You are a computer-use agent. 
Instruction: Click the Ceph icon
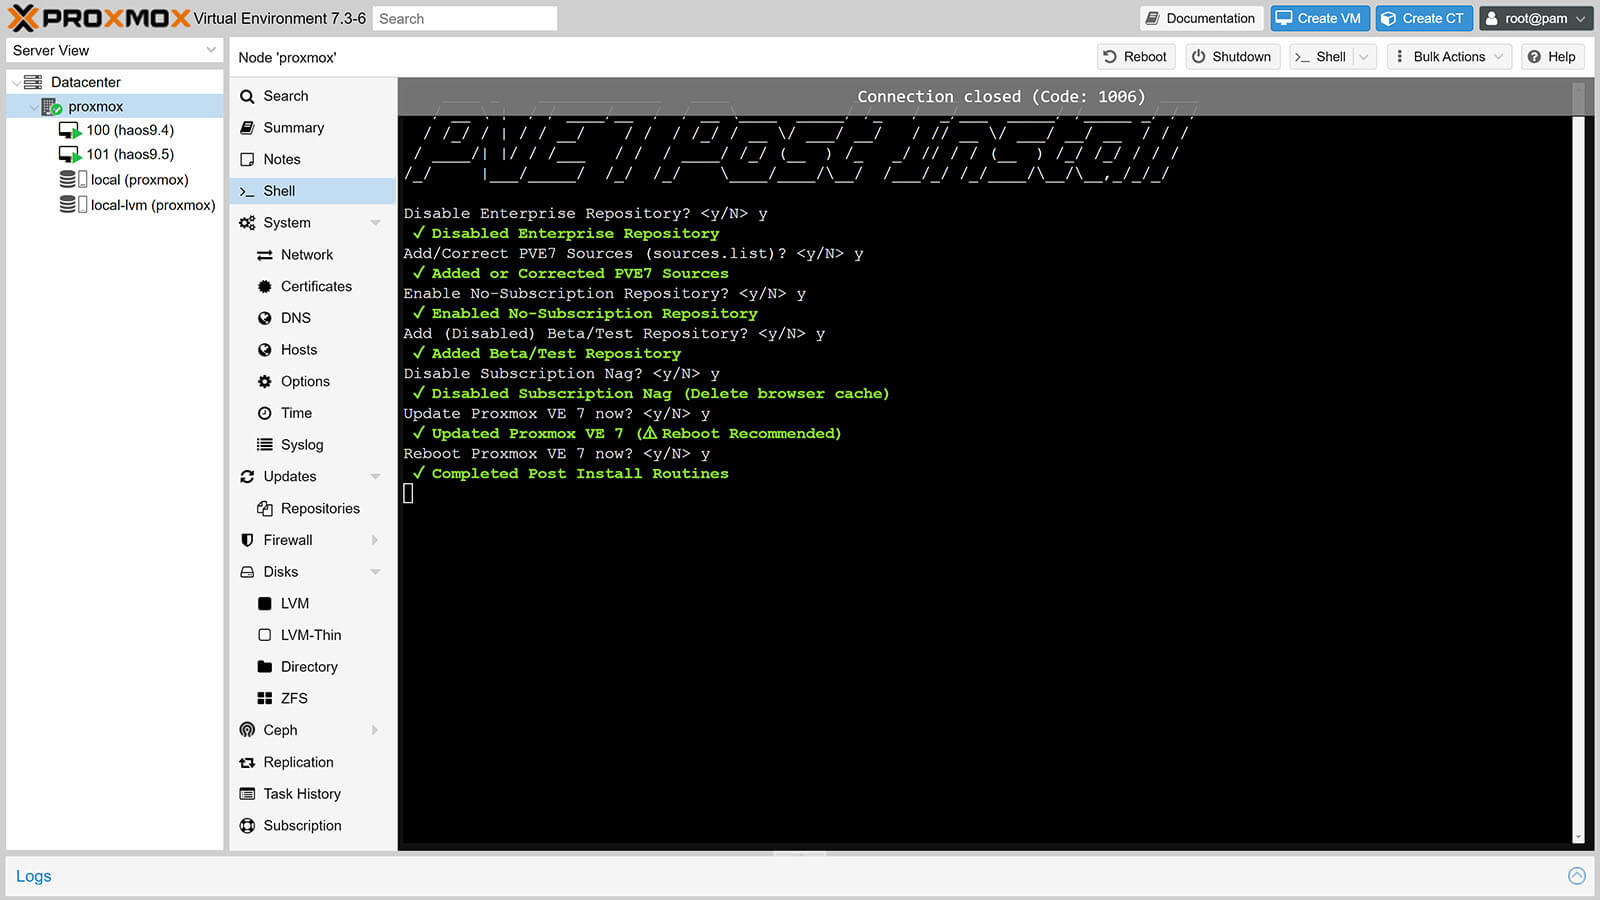247,730
